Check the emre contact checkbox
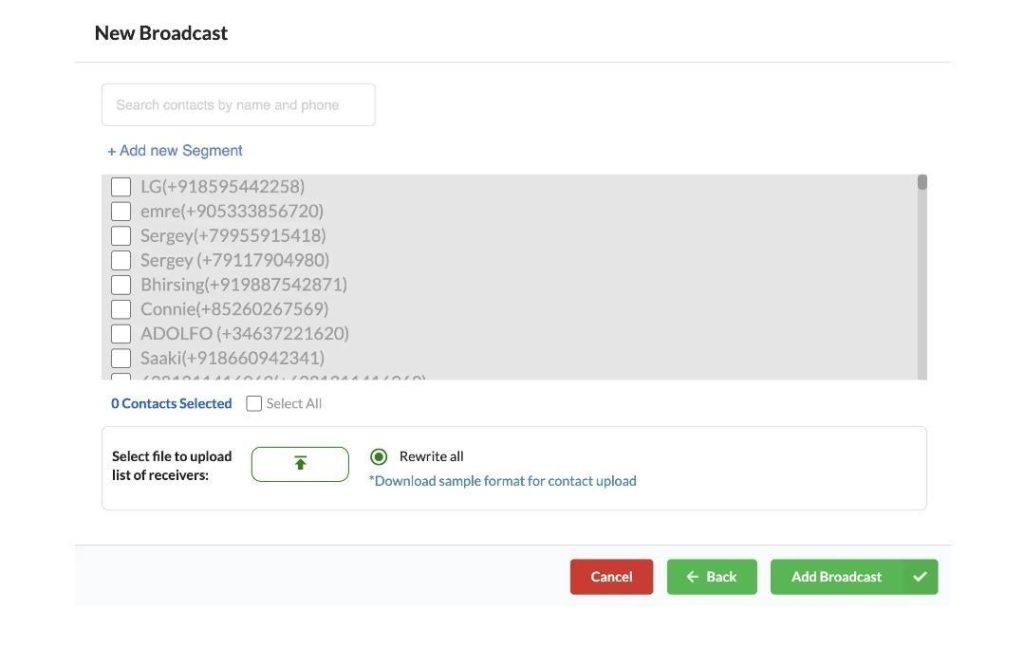The height and width of the screenshot is (648, 1024). (121, 211)
